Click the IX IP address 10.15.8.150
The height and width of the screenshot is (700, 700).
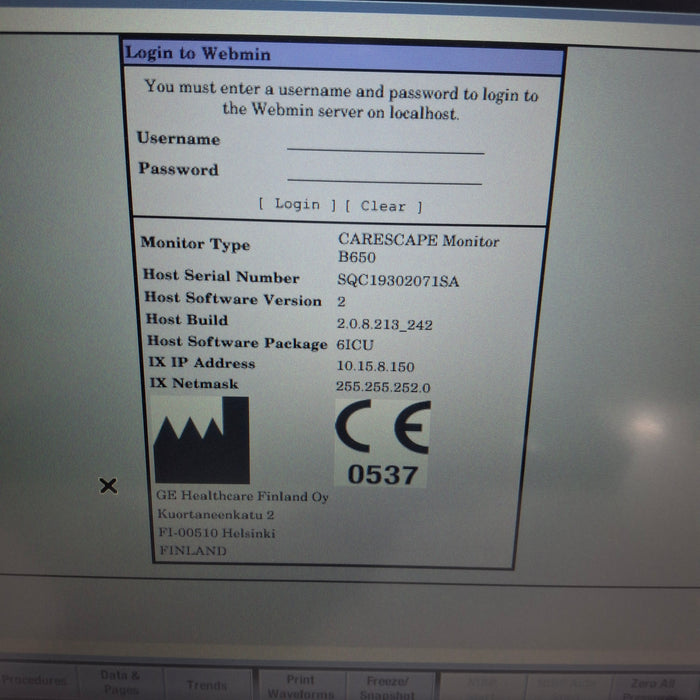pos(375,367)
